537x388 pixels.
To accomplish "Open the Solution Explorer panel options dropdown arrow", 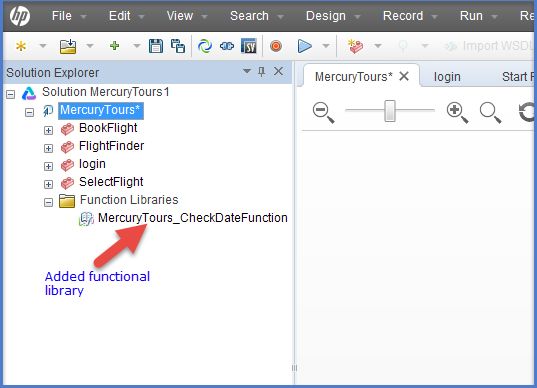I will click(247, 71).
